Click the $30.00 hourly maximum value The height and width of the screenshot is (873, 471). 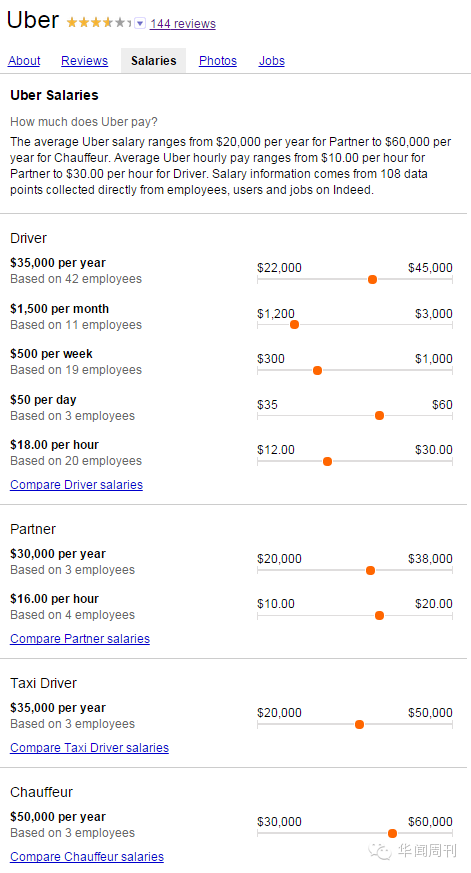click(434, 450)
